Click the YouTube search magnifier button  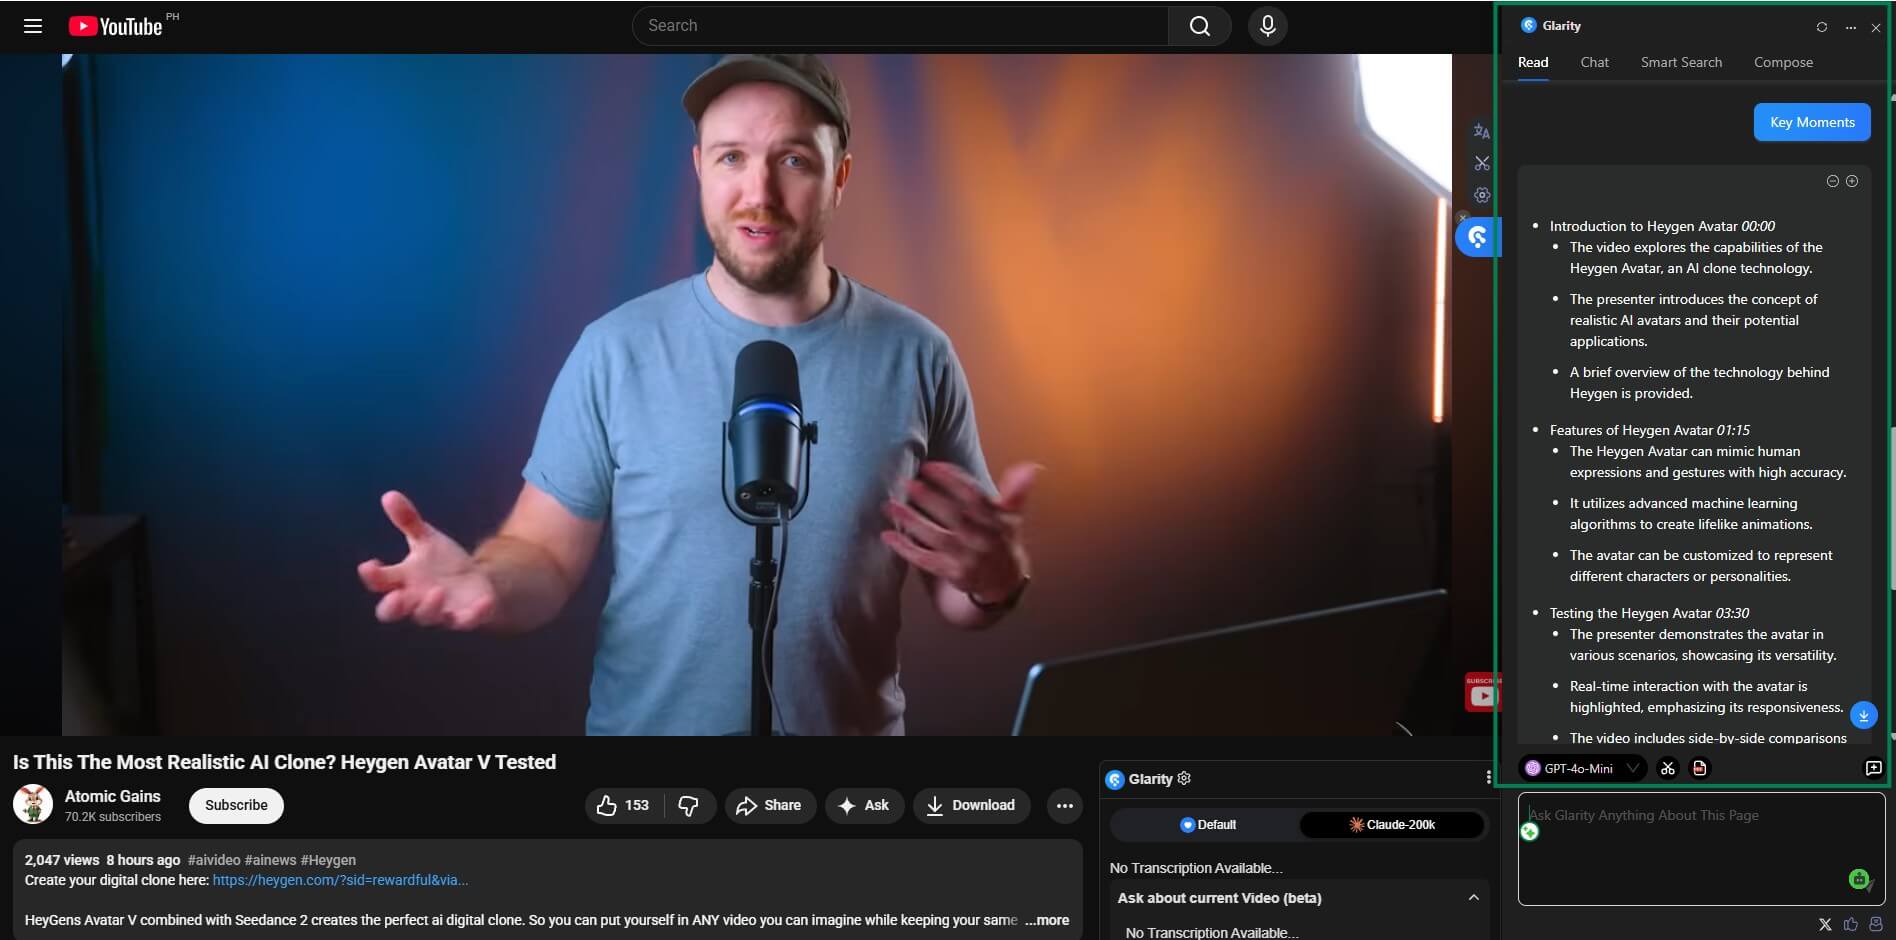pyautogui.click(x=1199, y=26)
